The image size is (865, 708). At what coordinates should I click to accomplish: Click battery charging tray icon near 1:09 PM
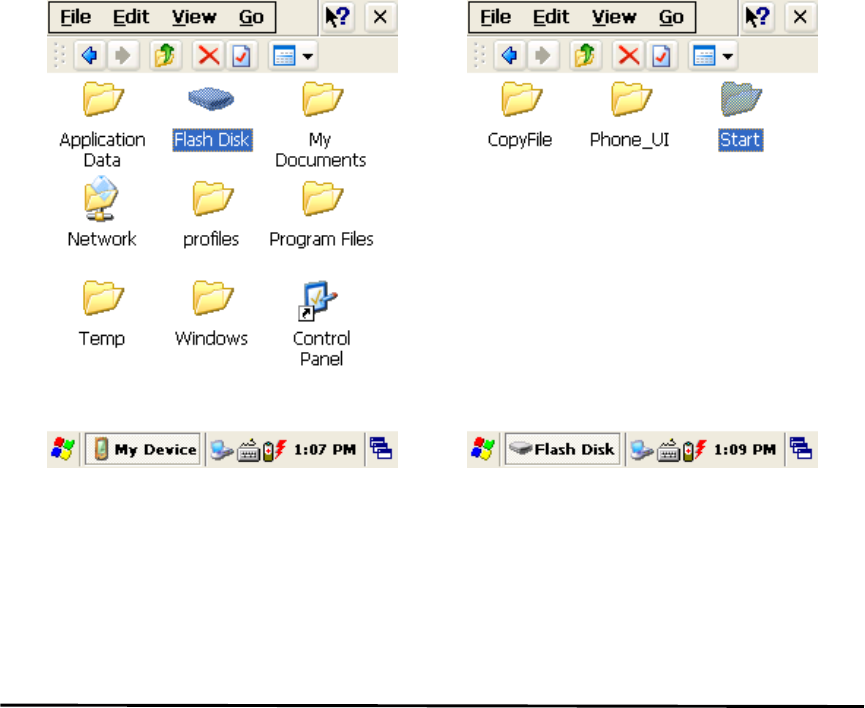[x=695, y=450]
